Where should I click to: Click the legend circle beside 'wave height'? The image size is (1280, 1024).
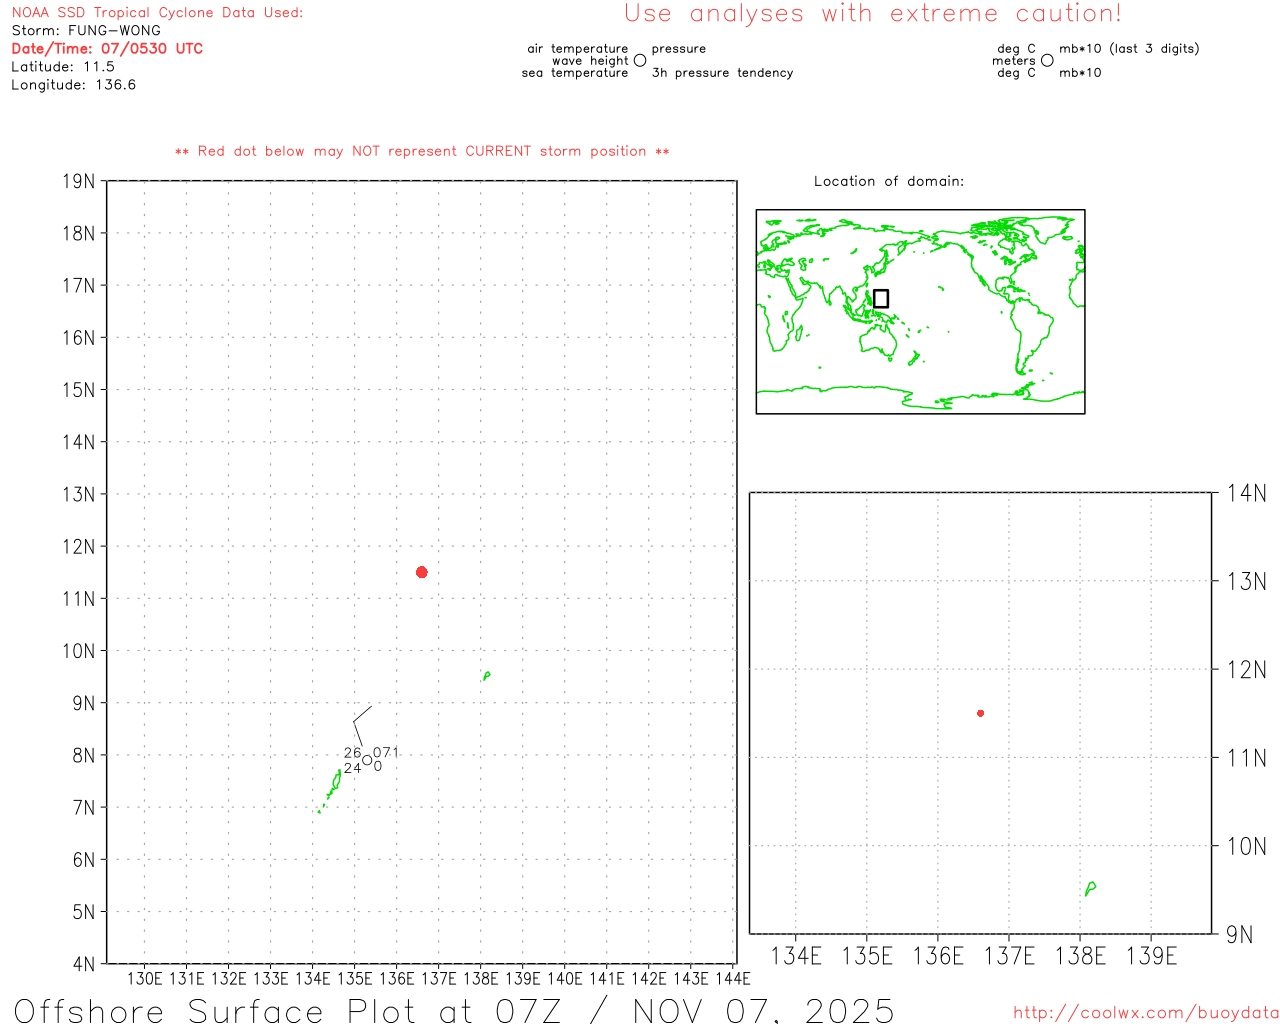click(x=640, y=60)
